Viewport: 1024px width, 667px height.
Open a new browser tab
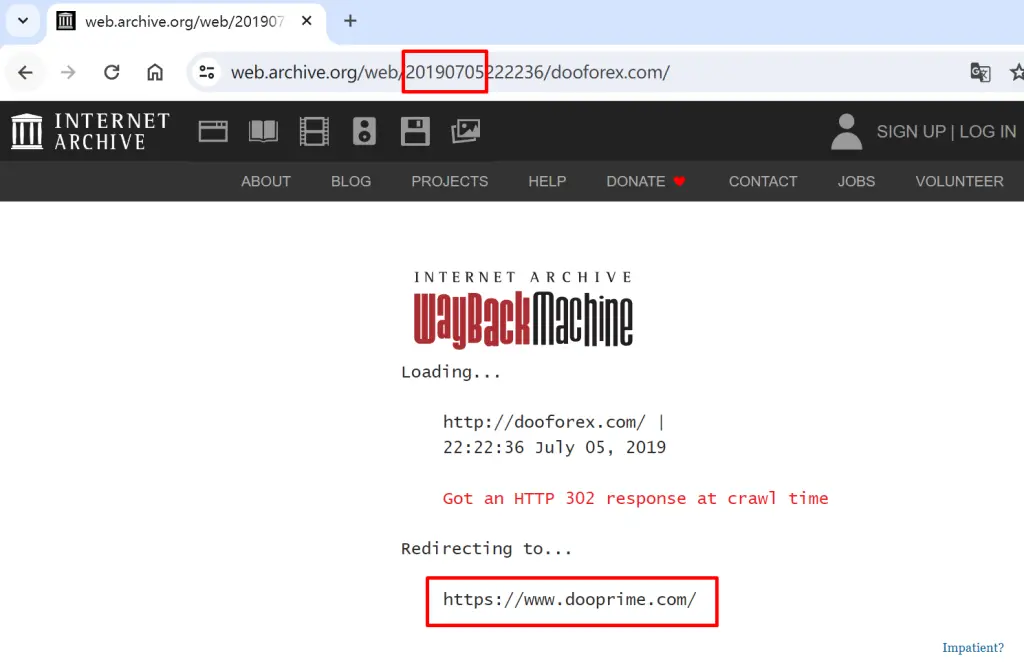(x=350, y=21)
